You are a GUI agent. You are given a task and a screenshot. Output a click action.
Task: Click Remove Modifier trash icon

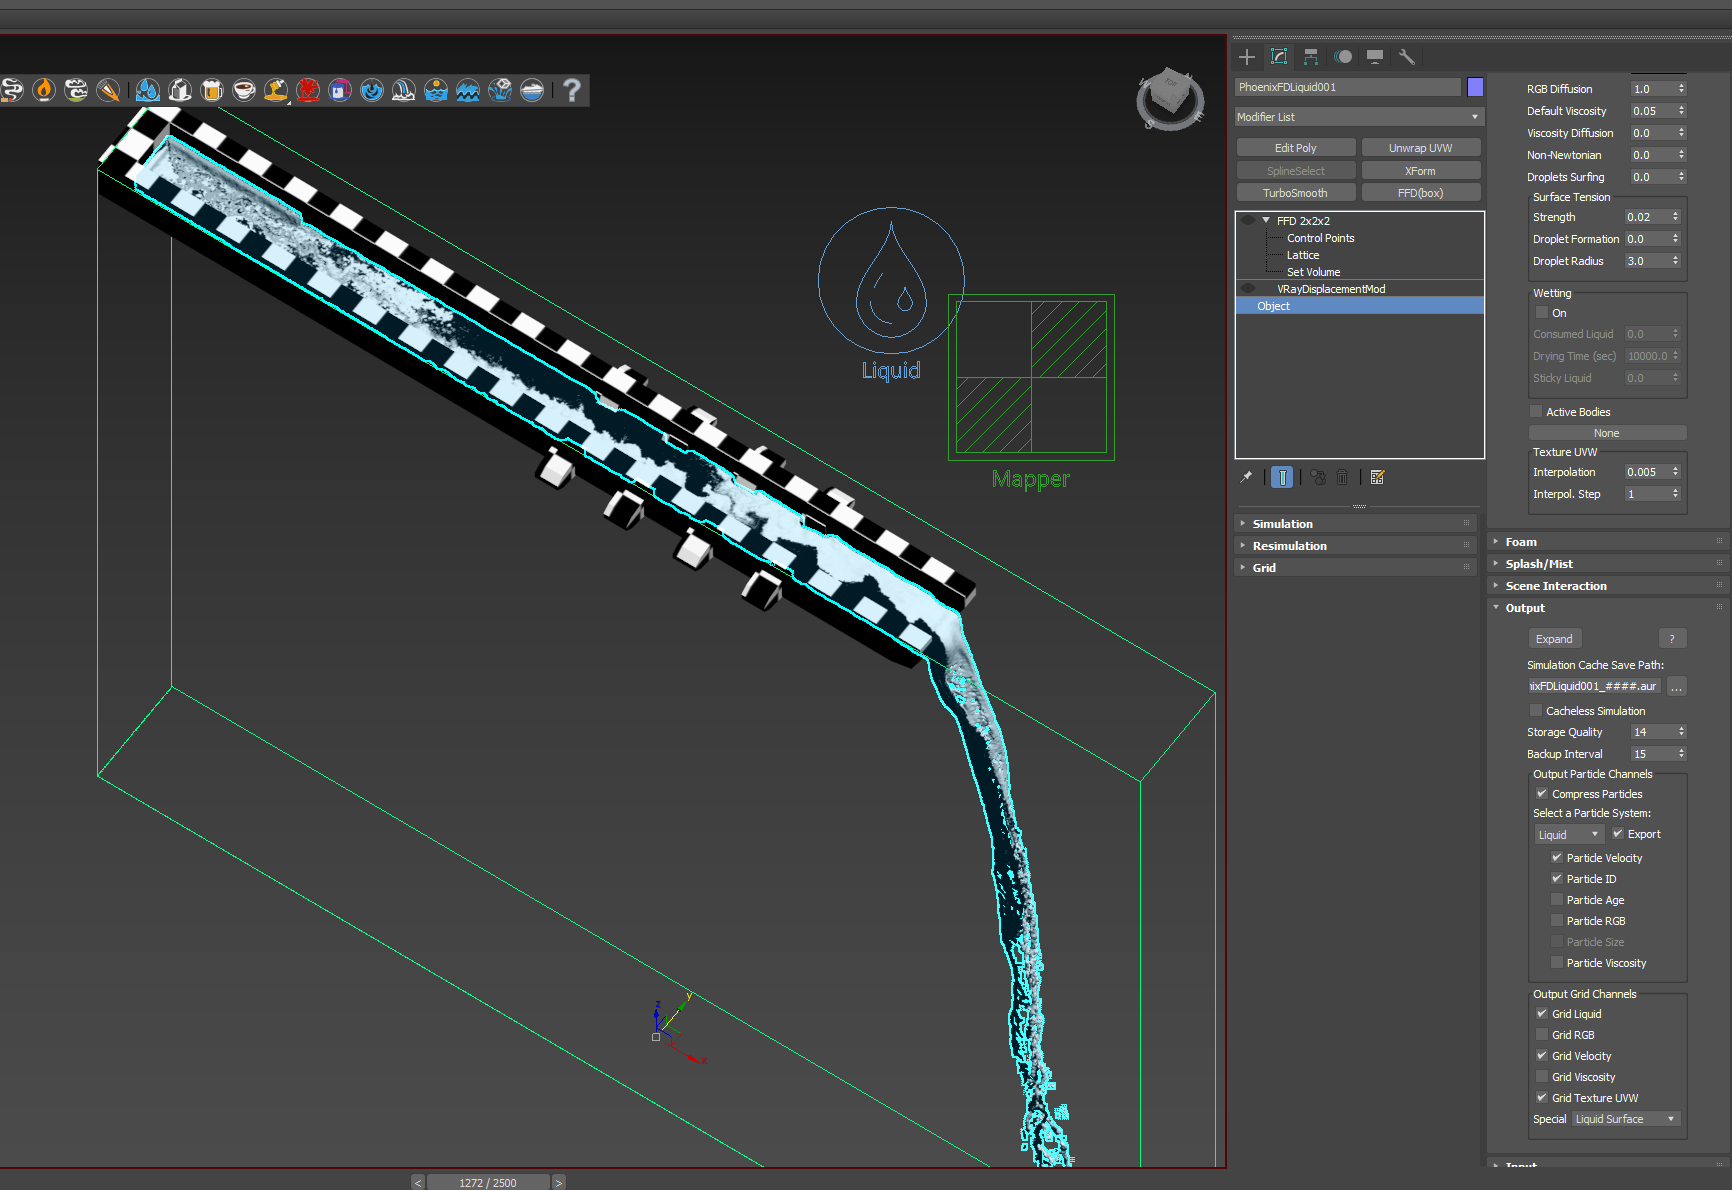click(x=1342, y=477)
